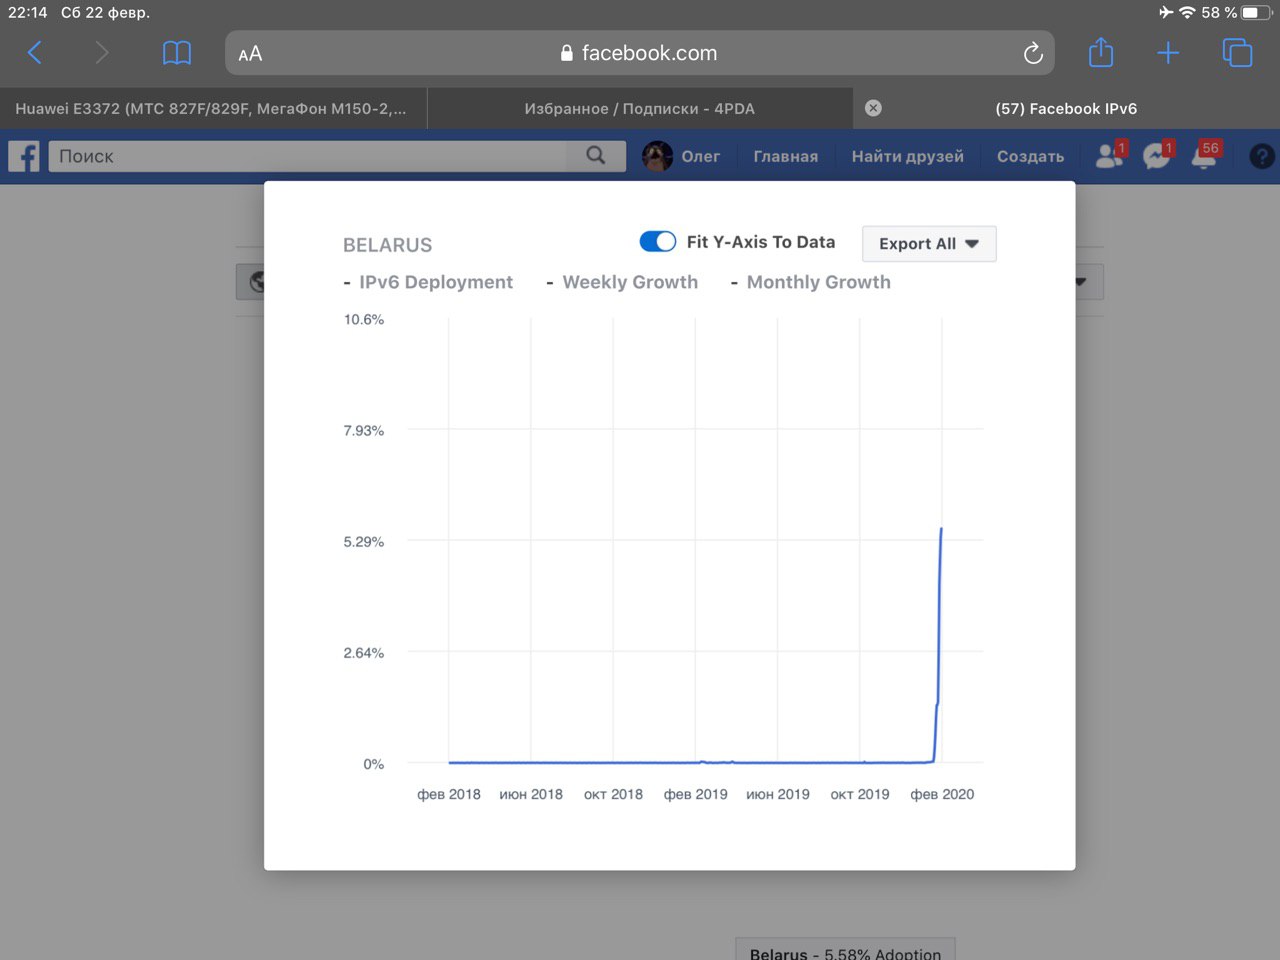The width and height of the screenshot is (1280, 960).
Task: Open Safari bookmarks book icon
Action: [177, 53]
